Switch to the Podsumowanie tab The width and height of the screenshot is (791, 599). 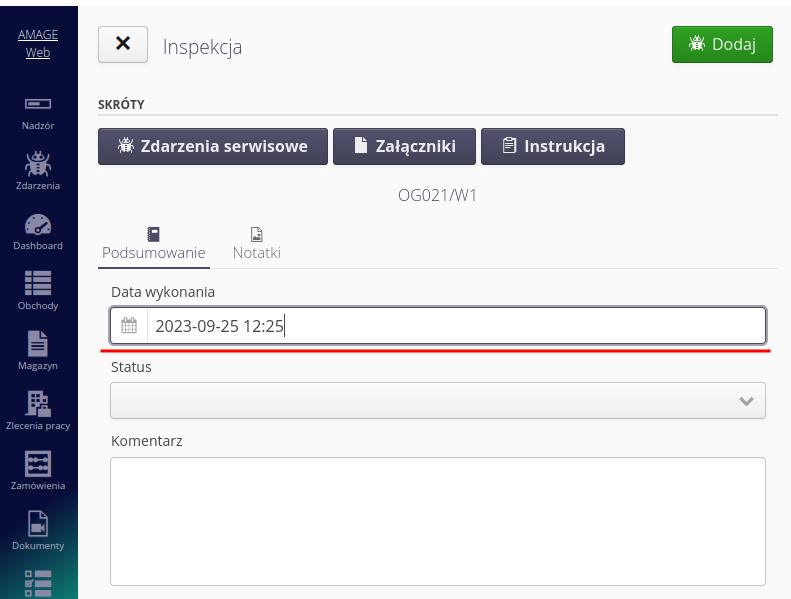[x=154, y=244]
